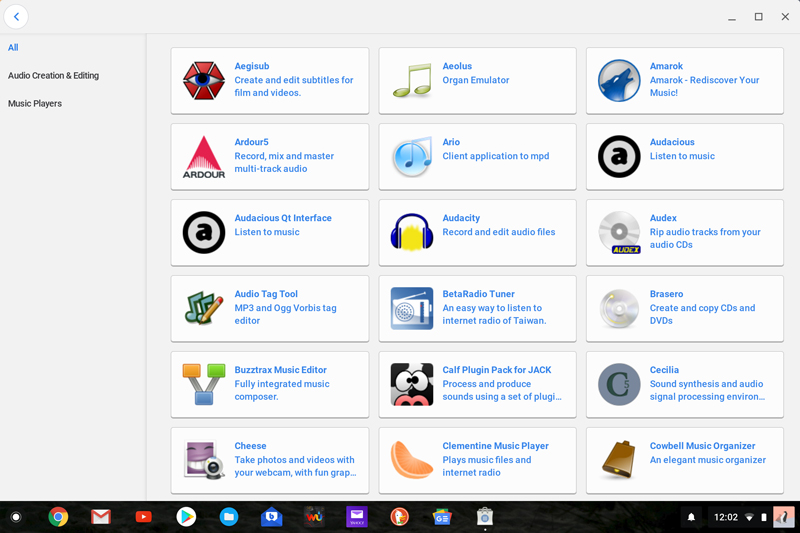The image size is (800, 533).
Task: Open the launcher circle in shelf
Action: (16, 517)
